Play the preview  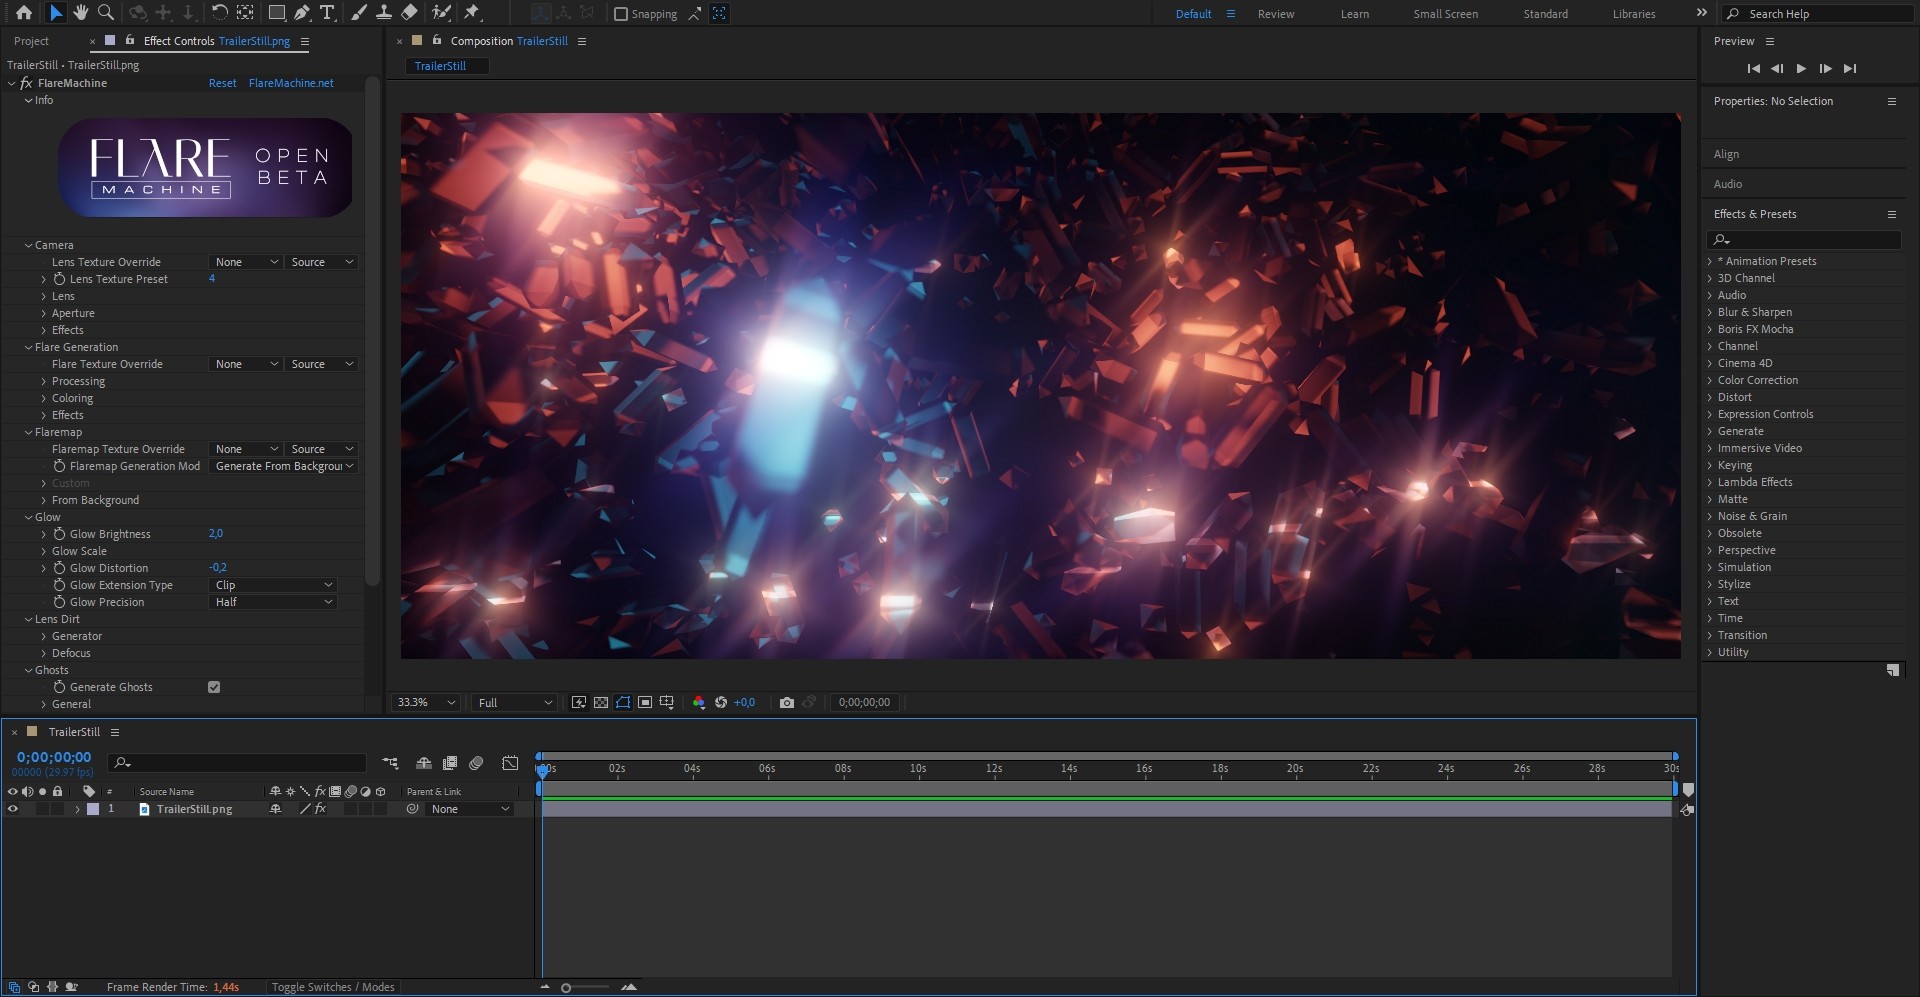click(1801, 68)
